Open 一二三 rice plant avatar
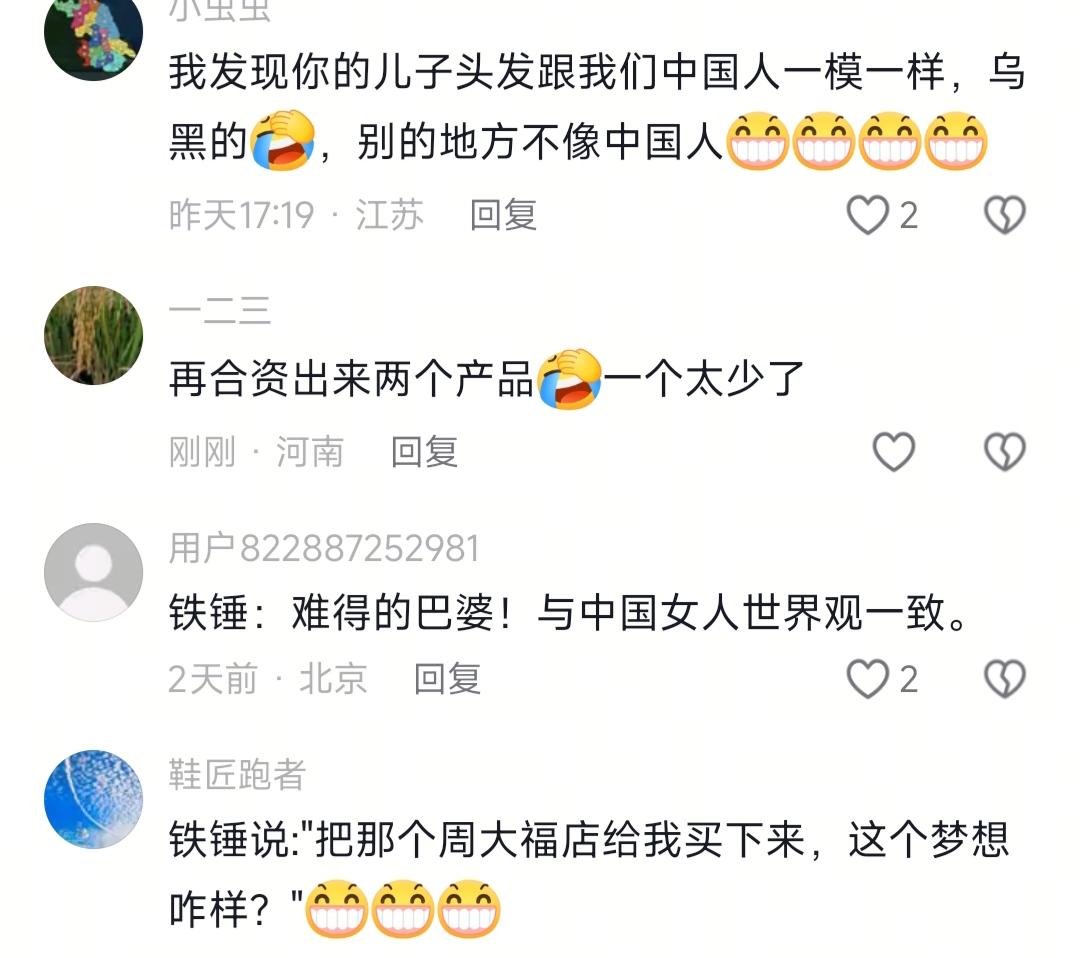The image size is (1080, 958). (94, 335)
